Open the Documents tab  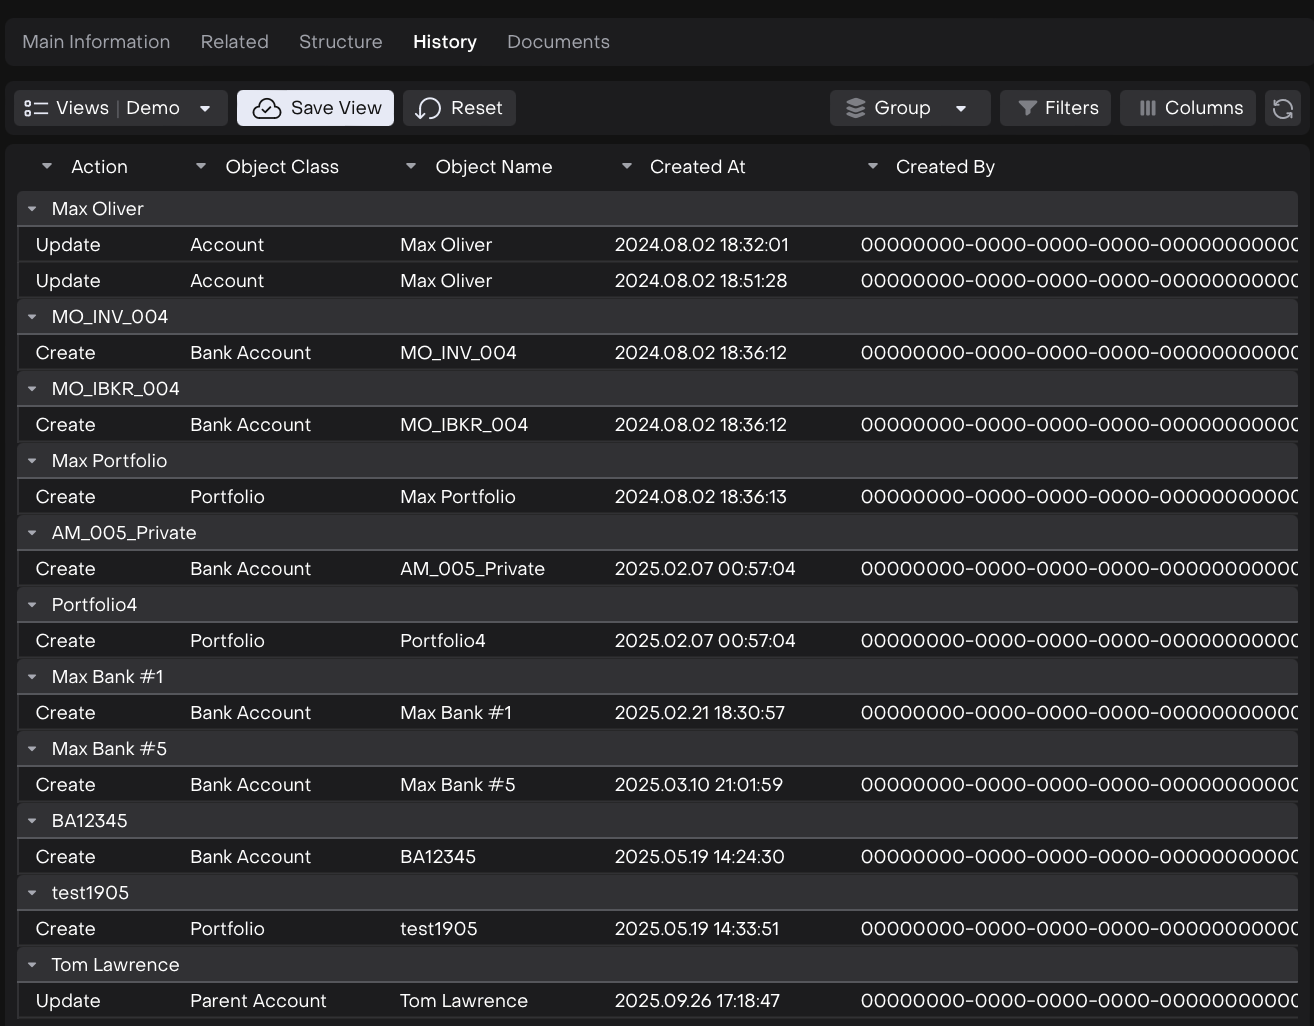click(x=558, y=42)
